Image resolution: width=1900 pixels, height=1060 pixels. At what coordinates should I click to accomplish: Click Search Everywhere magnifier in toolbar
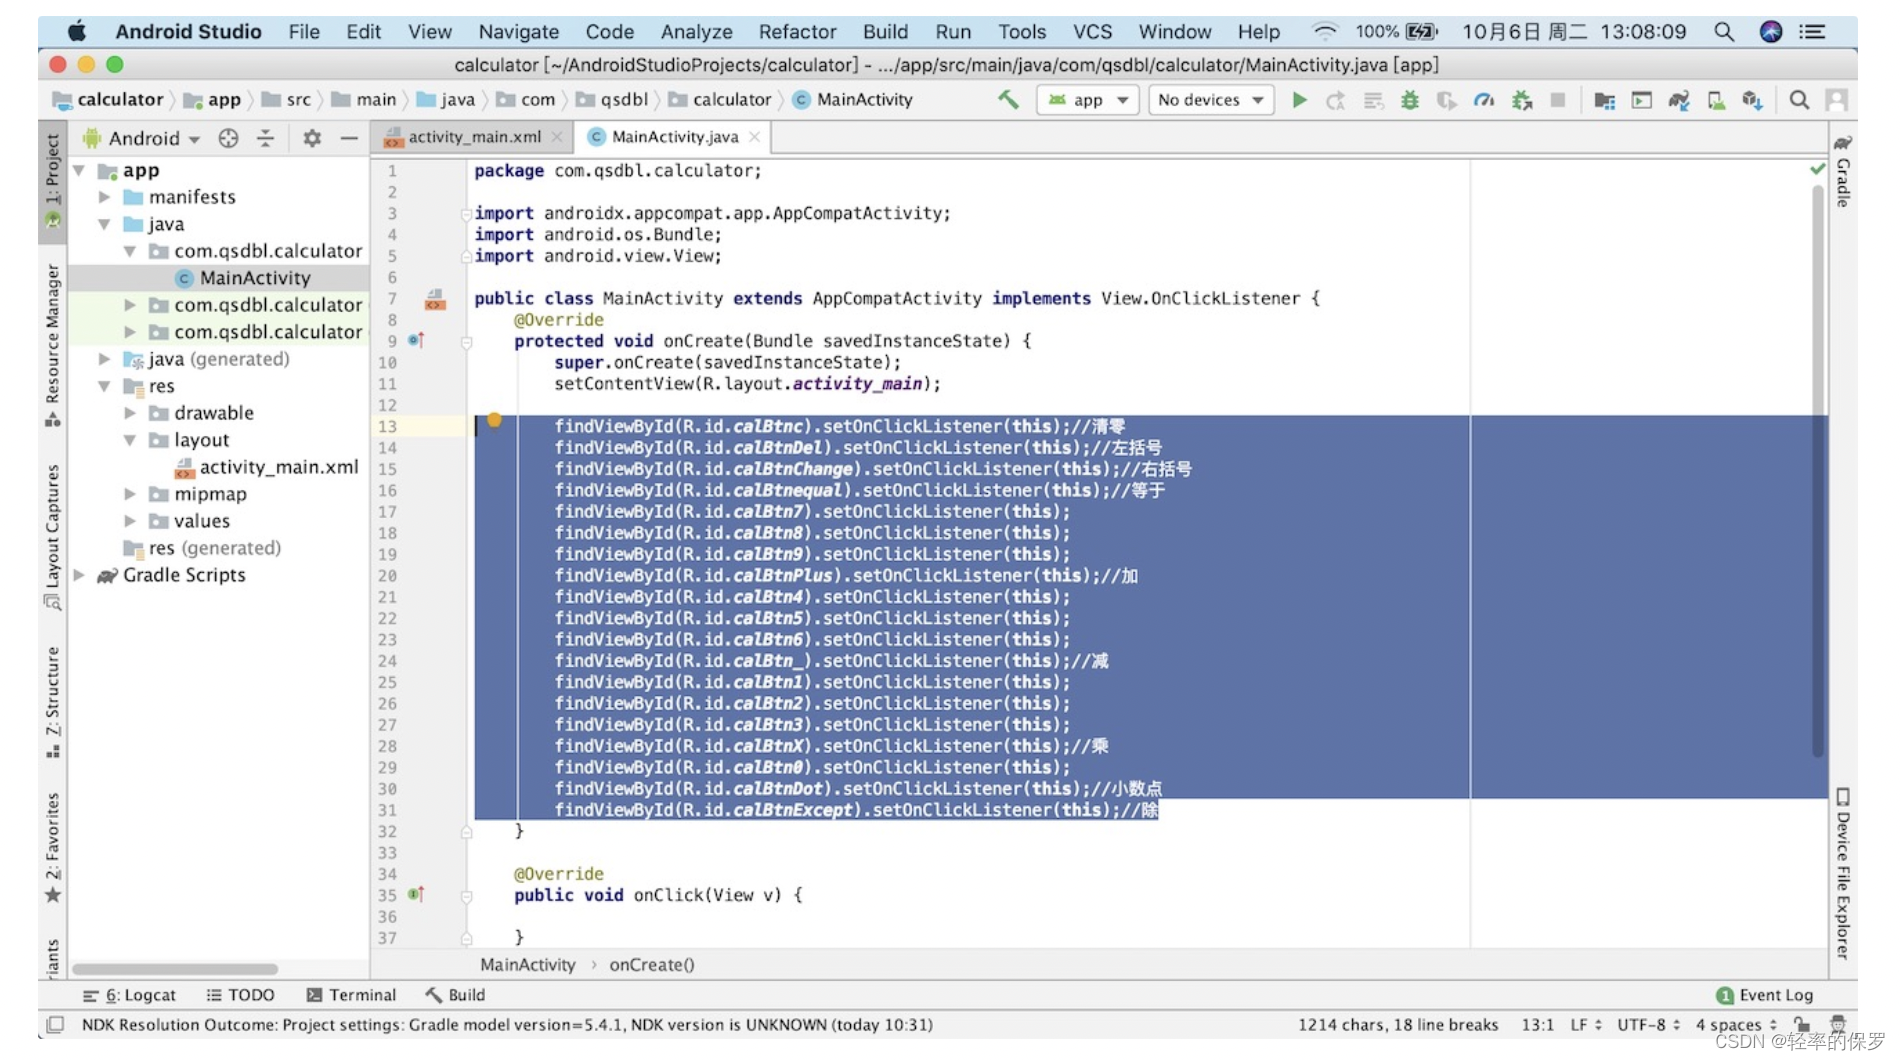pyautogui.click(x=1799, y=100)
